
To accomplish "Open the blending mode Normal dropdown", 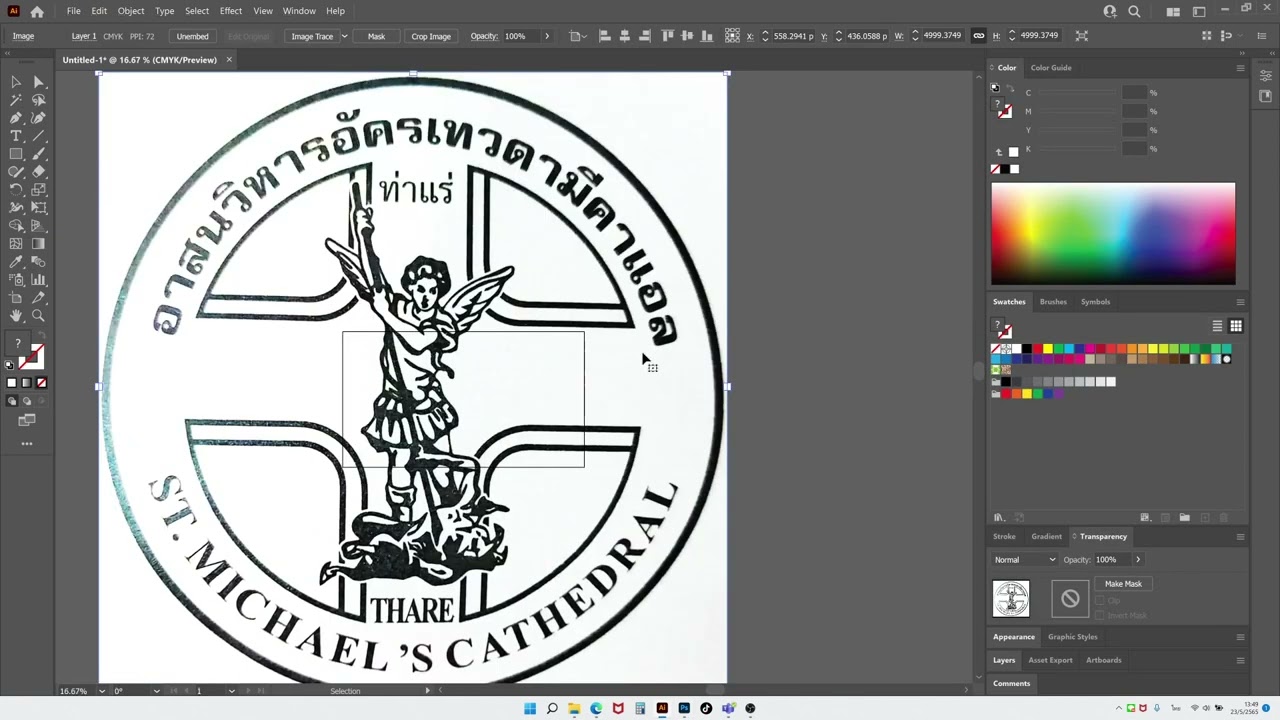I will click(1024, 560).
